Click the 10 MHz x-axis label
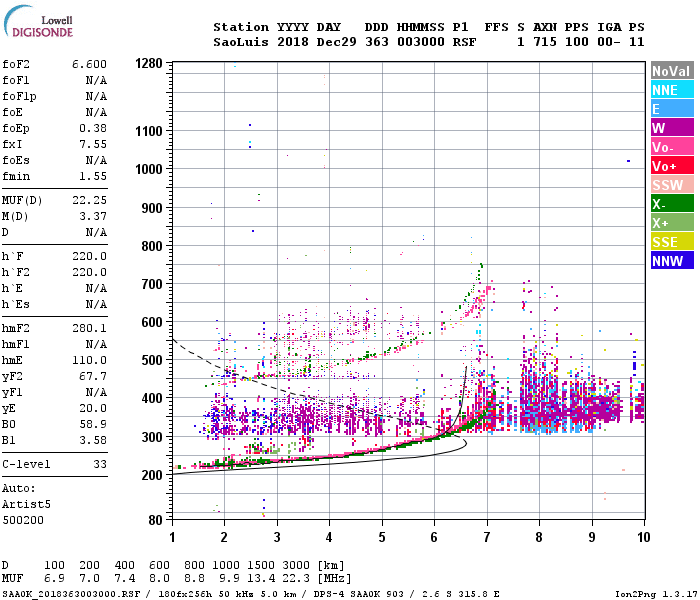700x600 pixels. coord(643,537)
